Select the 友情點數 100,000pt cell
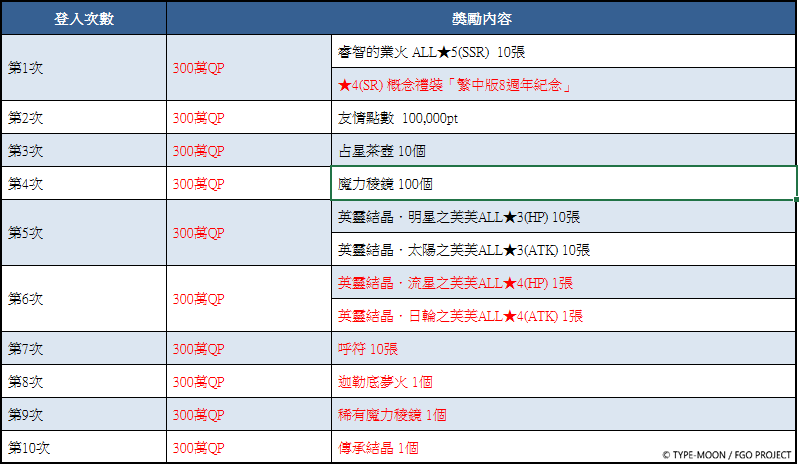The image size is (800, 465). click(563, 118)
